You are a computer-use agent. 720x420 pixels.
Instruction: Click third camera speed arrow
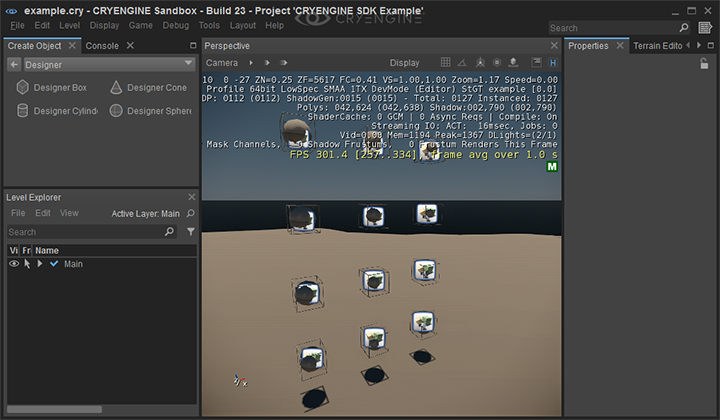pyautogui.click(x=283, y=62)
